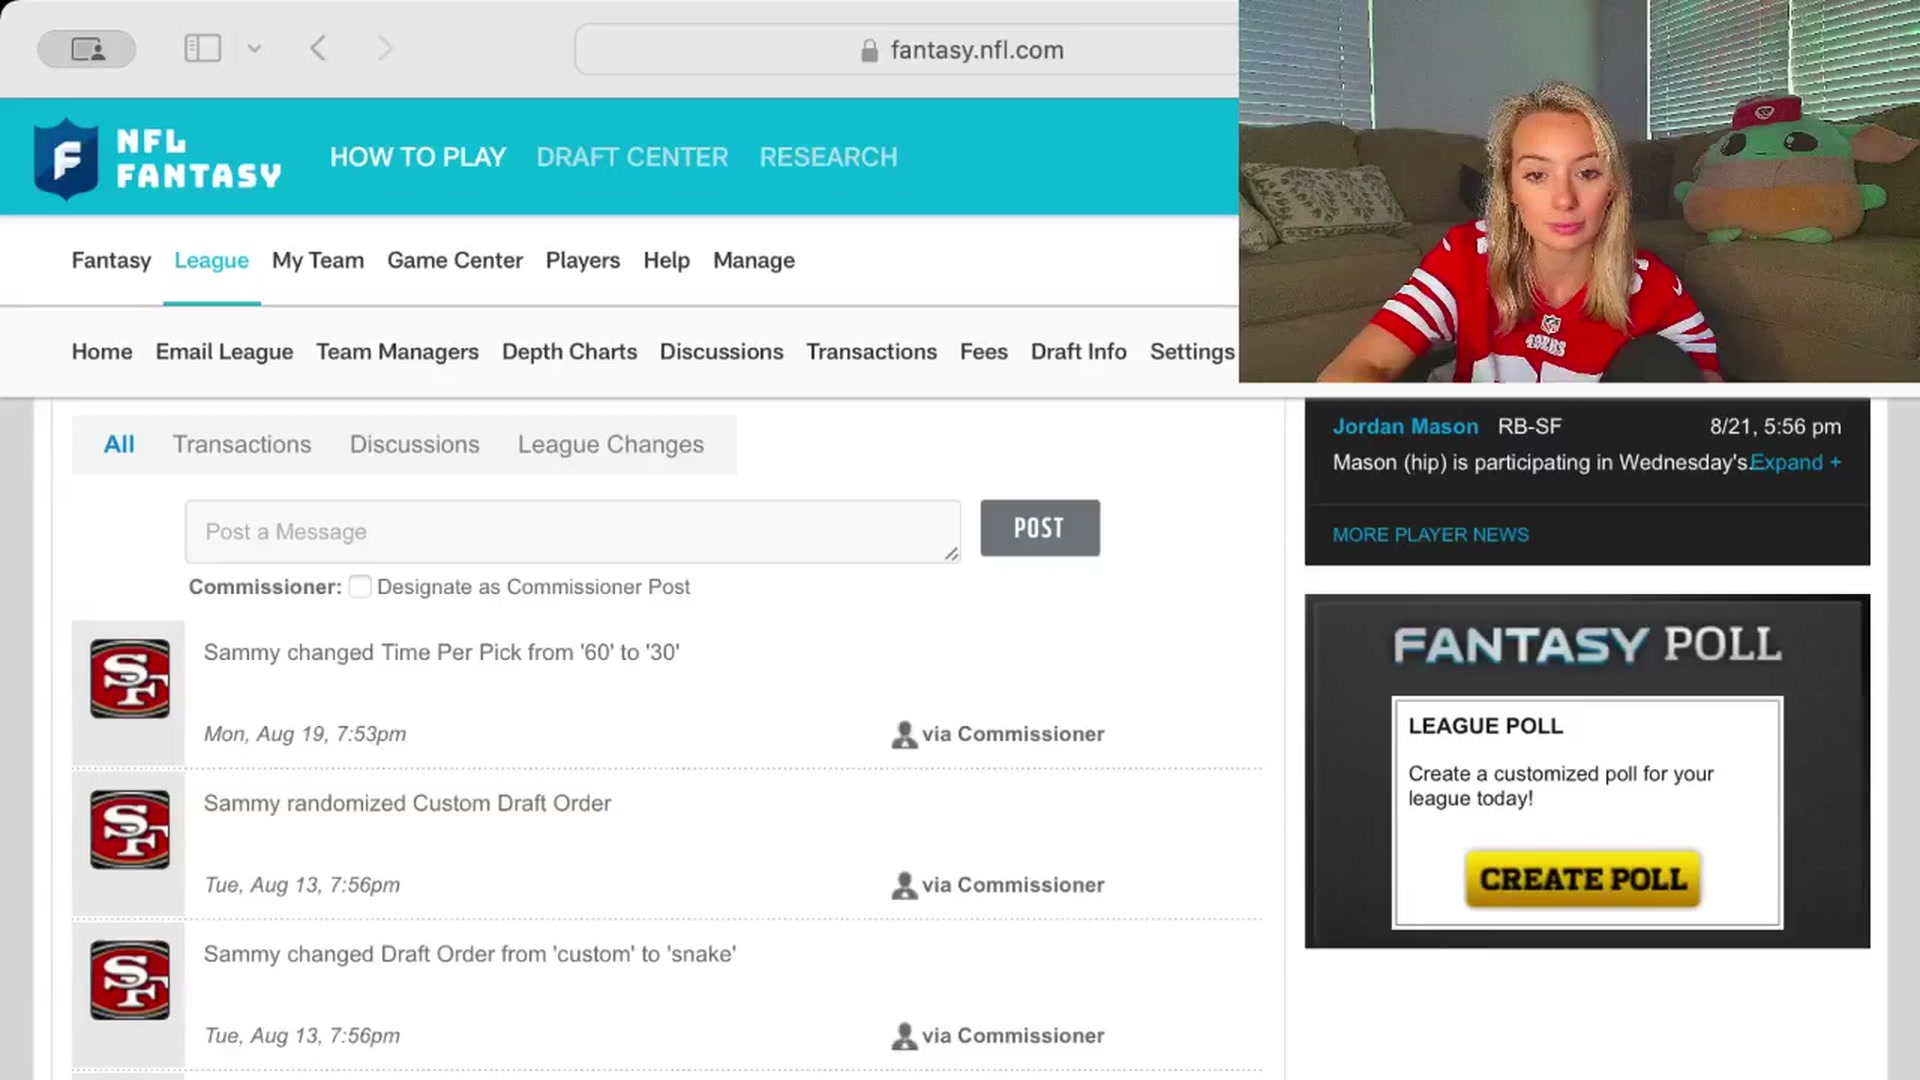Open the Discussions subnav link

click(x=721, y=352)
